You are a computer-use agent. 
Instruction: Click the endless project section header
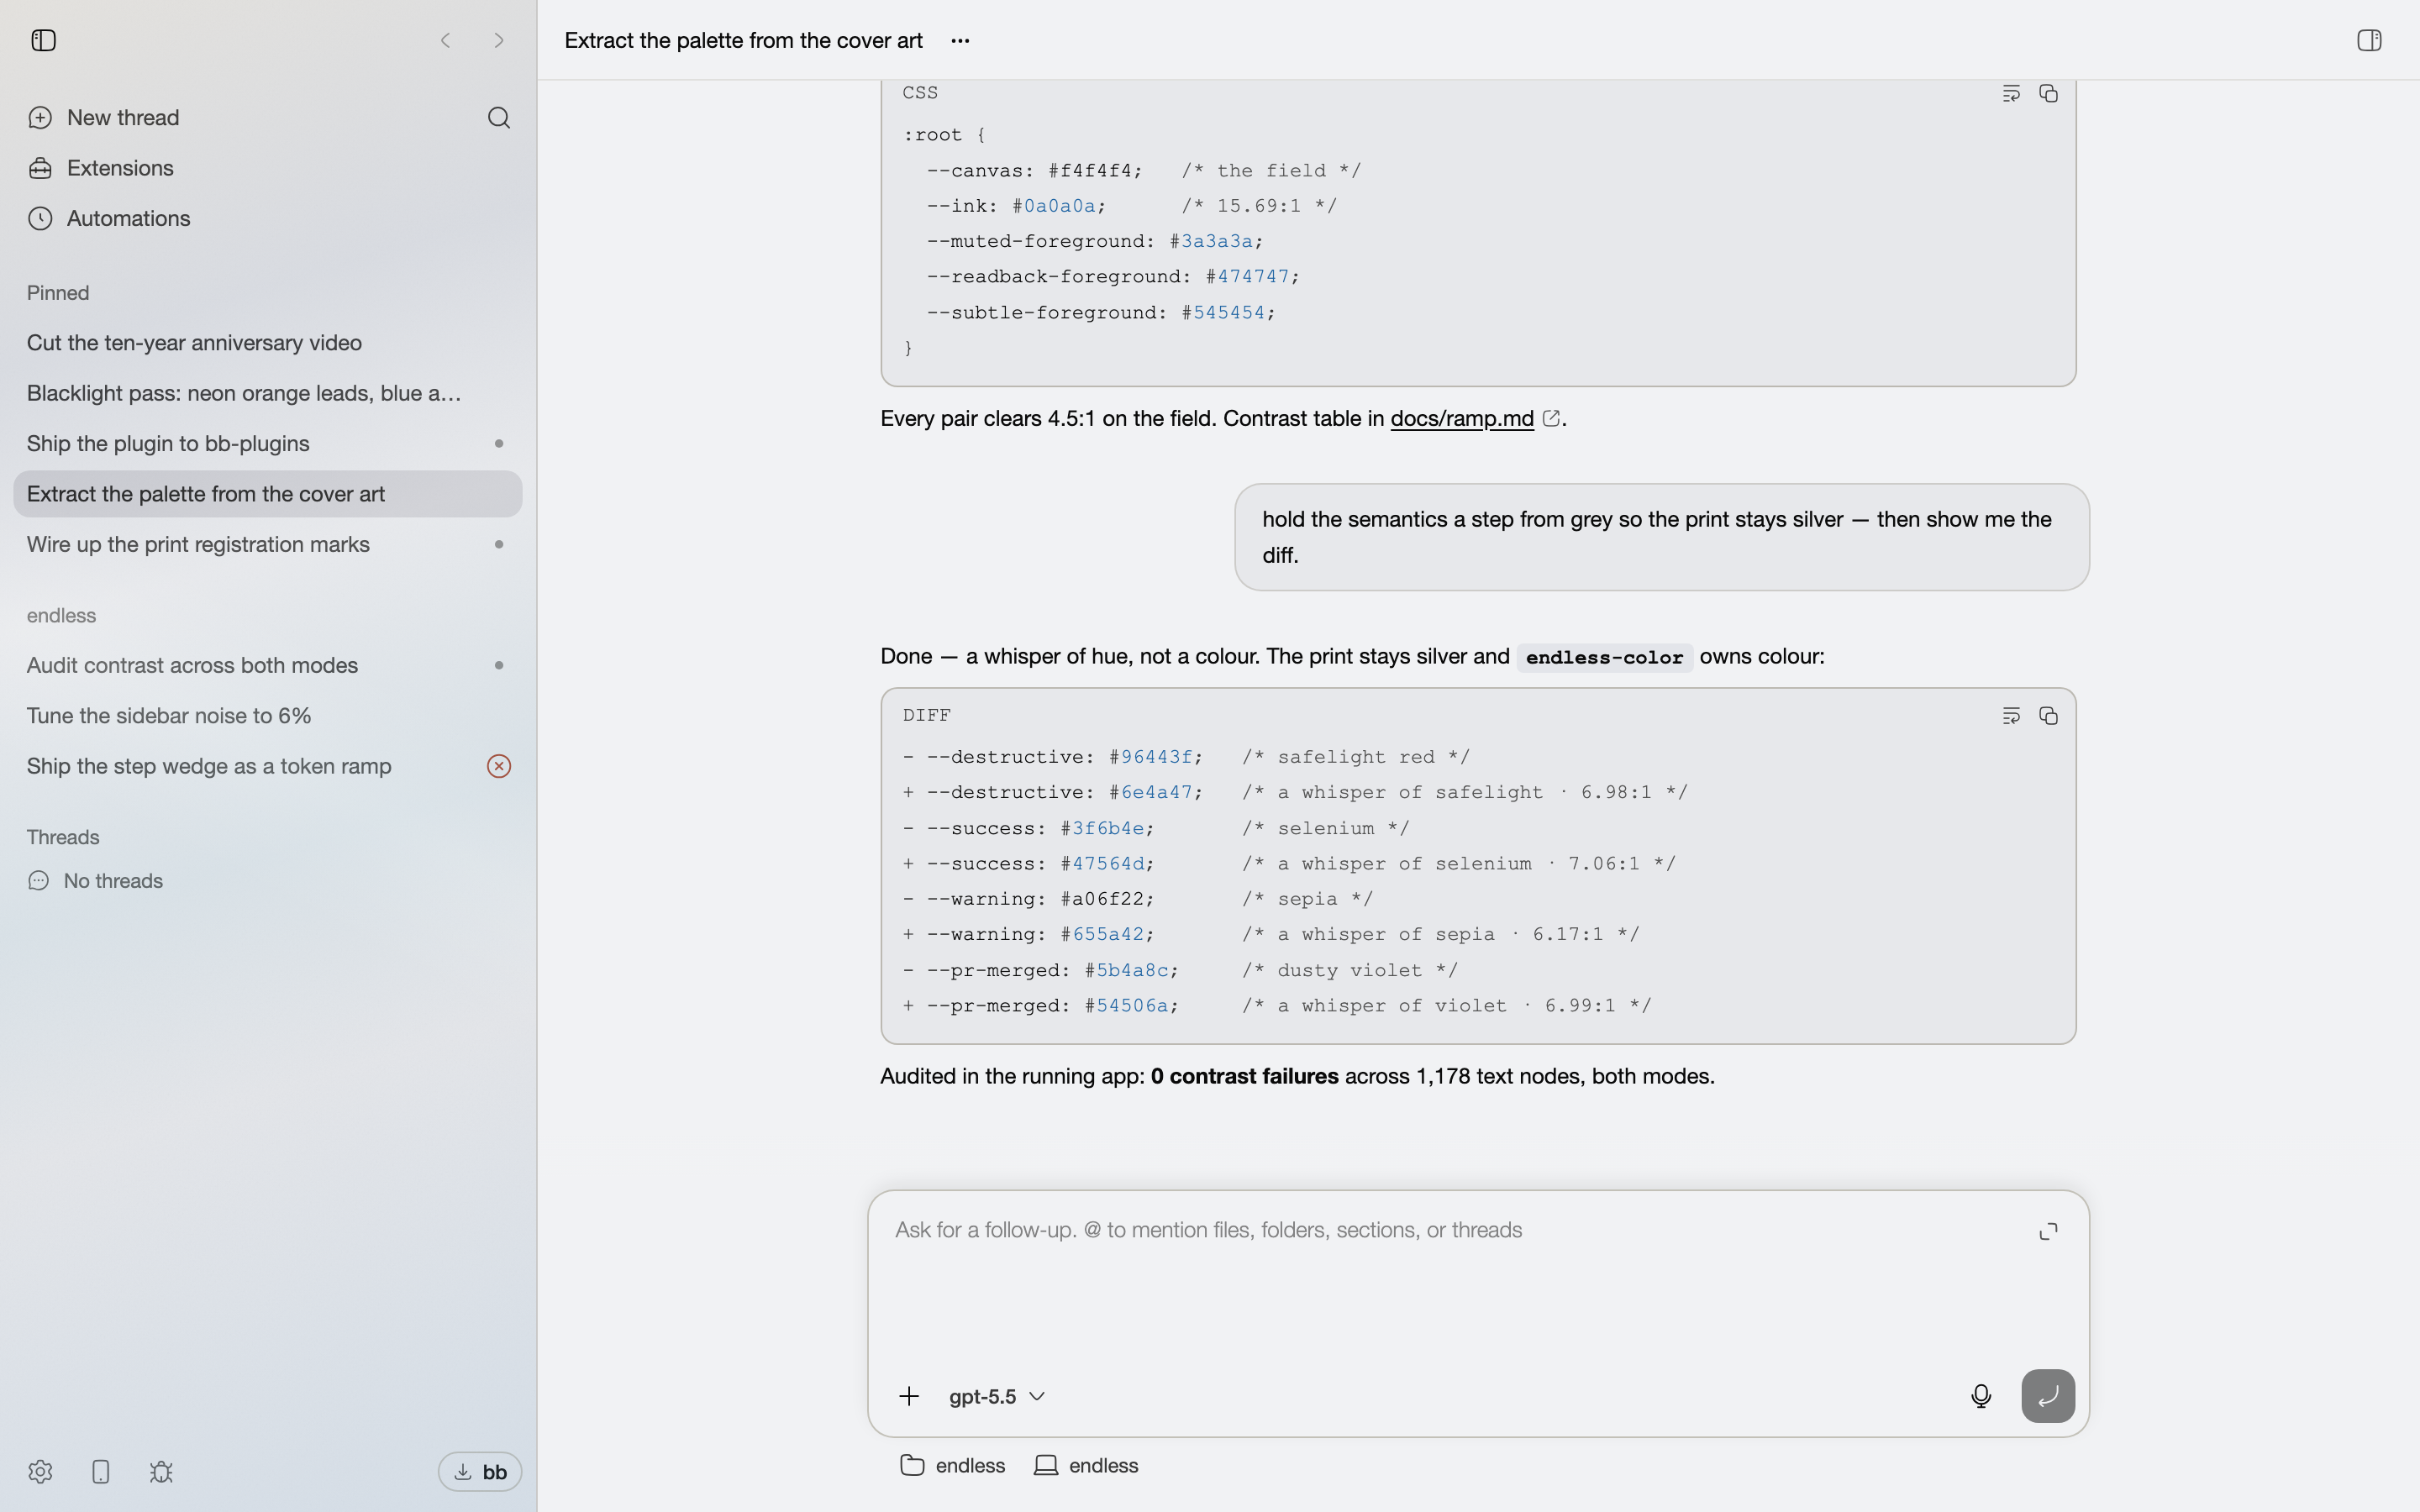pos(61,616)
